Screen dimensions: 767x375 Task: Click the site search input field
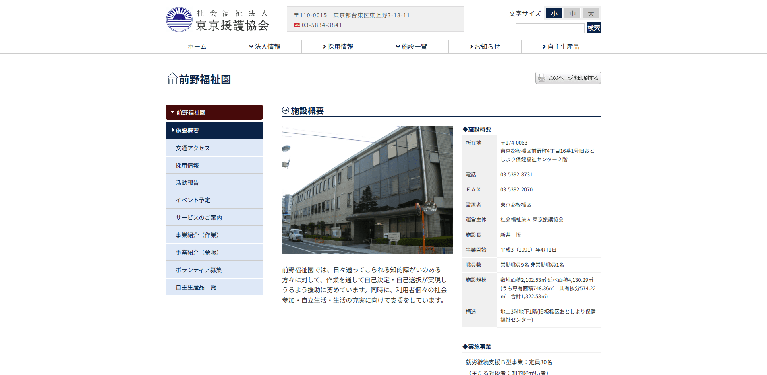(551, 28)
